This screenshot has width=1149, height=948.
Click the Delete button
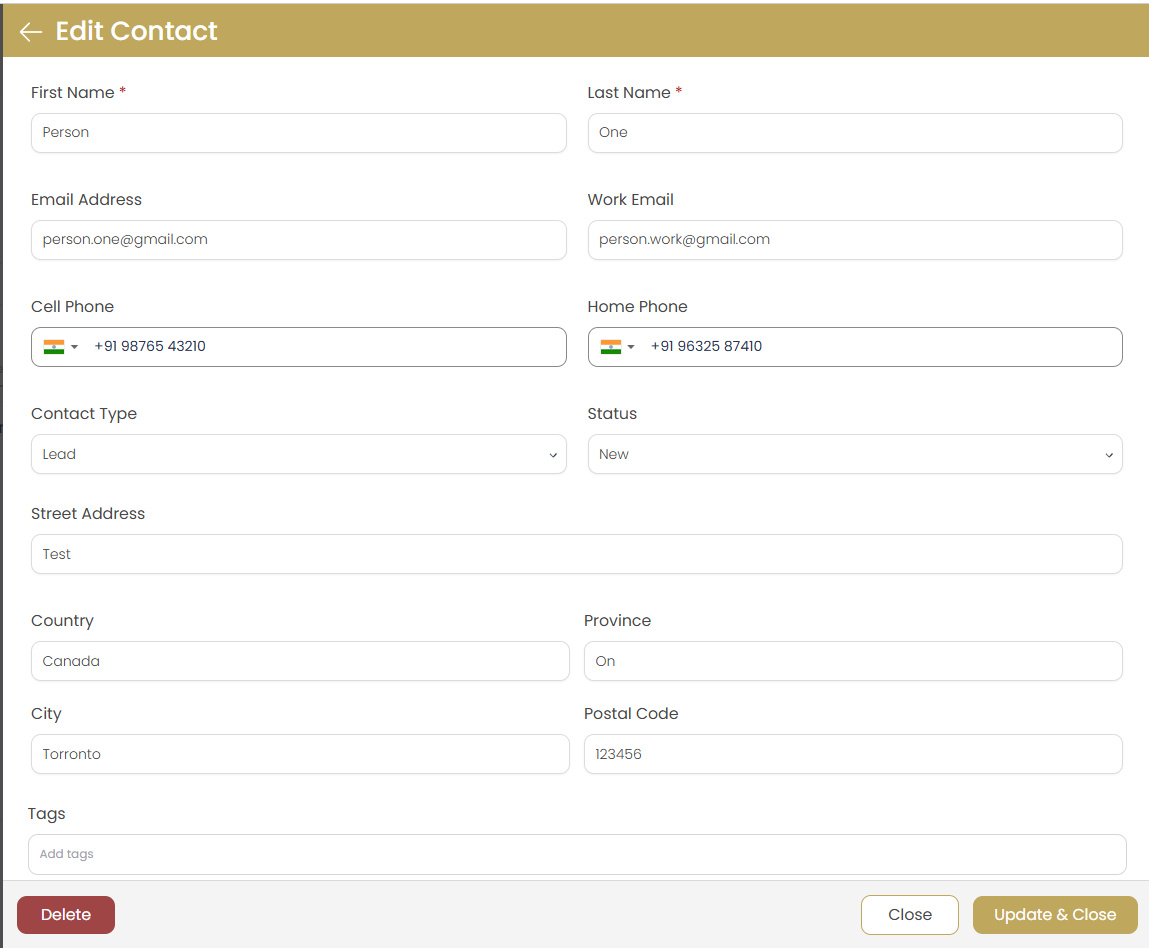65,914
